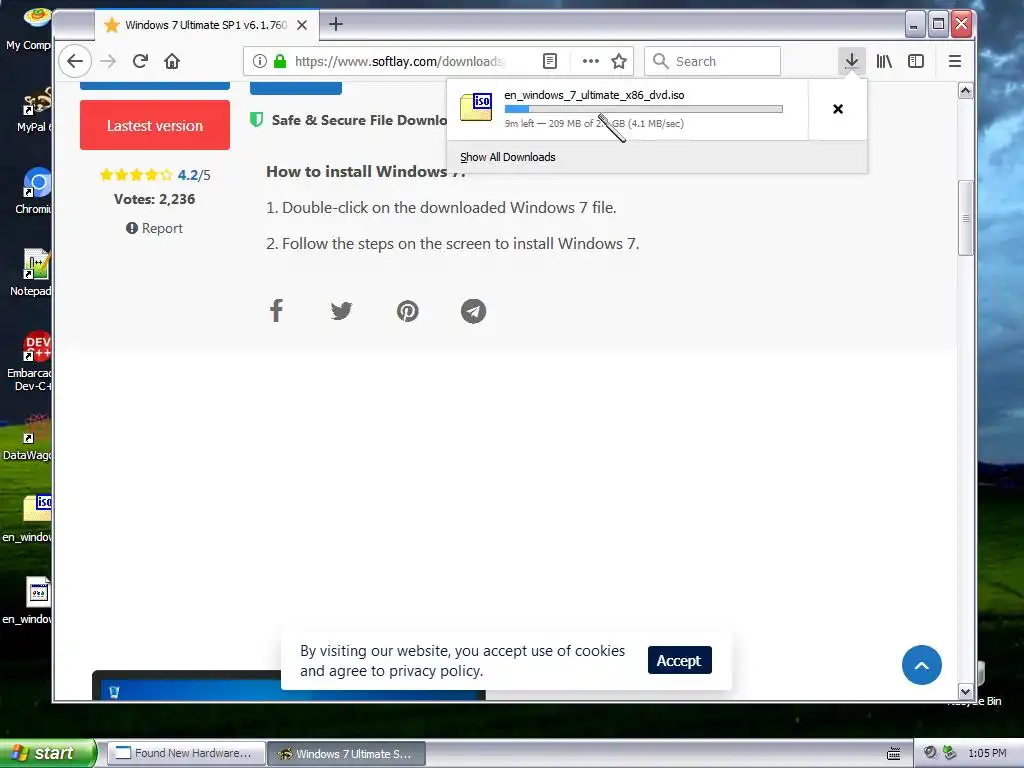The height and width of the screenshot is (768, 1024).
Task: Click the scrollbar down arrow
Action: pos(966,692)
